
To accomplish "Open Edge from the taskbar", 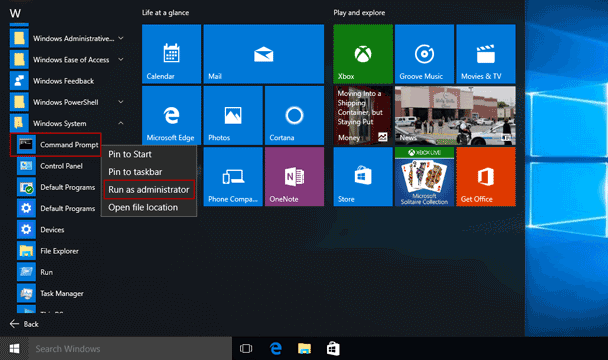I will pyautogui.click(x=276, y=349).
